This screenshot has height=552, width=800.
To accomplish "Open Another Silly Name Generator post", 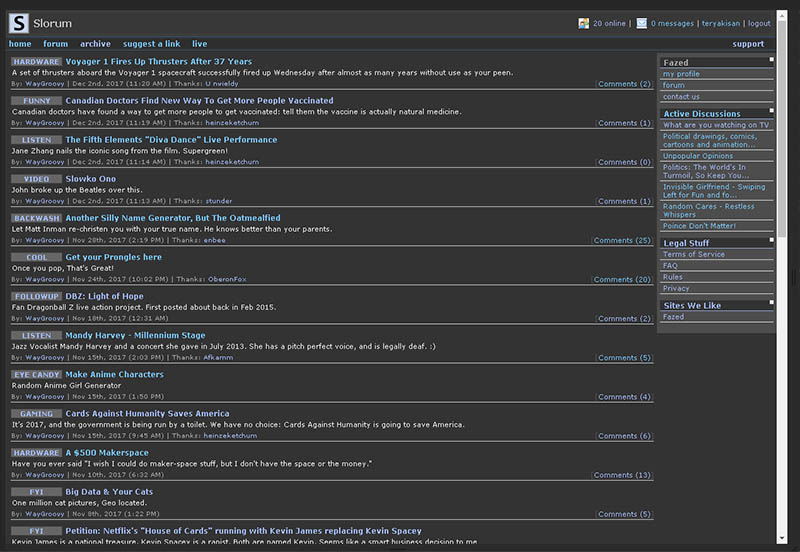I will click(173, 218).
